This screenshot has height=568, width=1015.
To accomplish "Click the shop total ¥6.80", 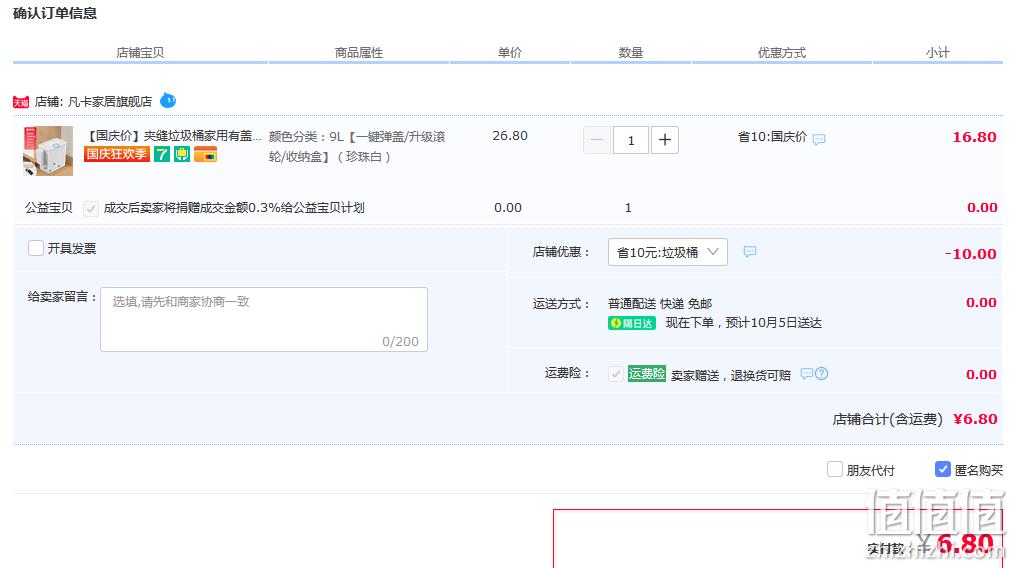I will 975,419.
